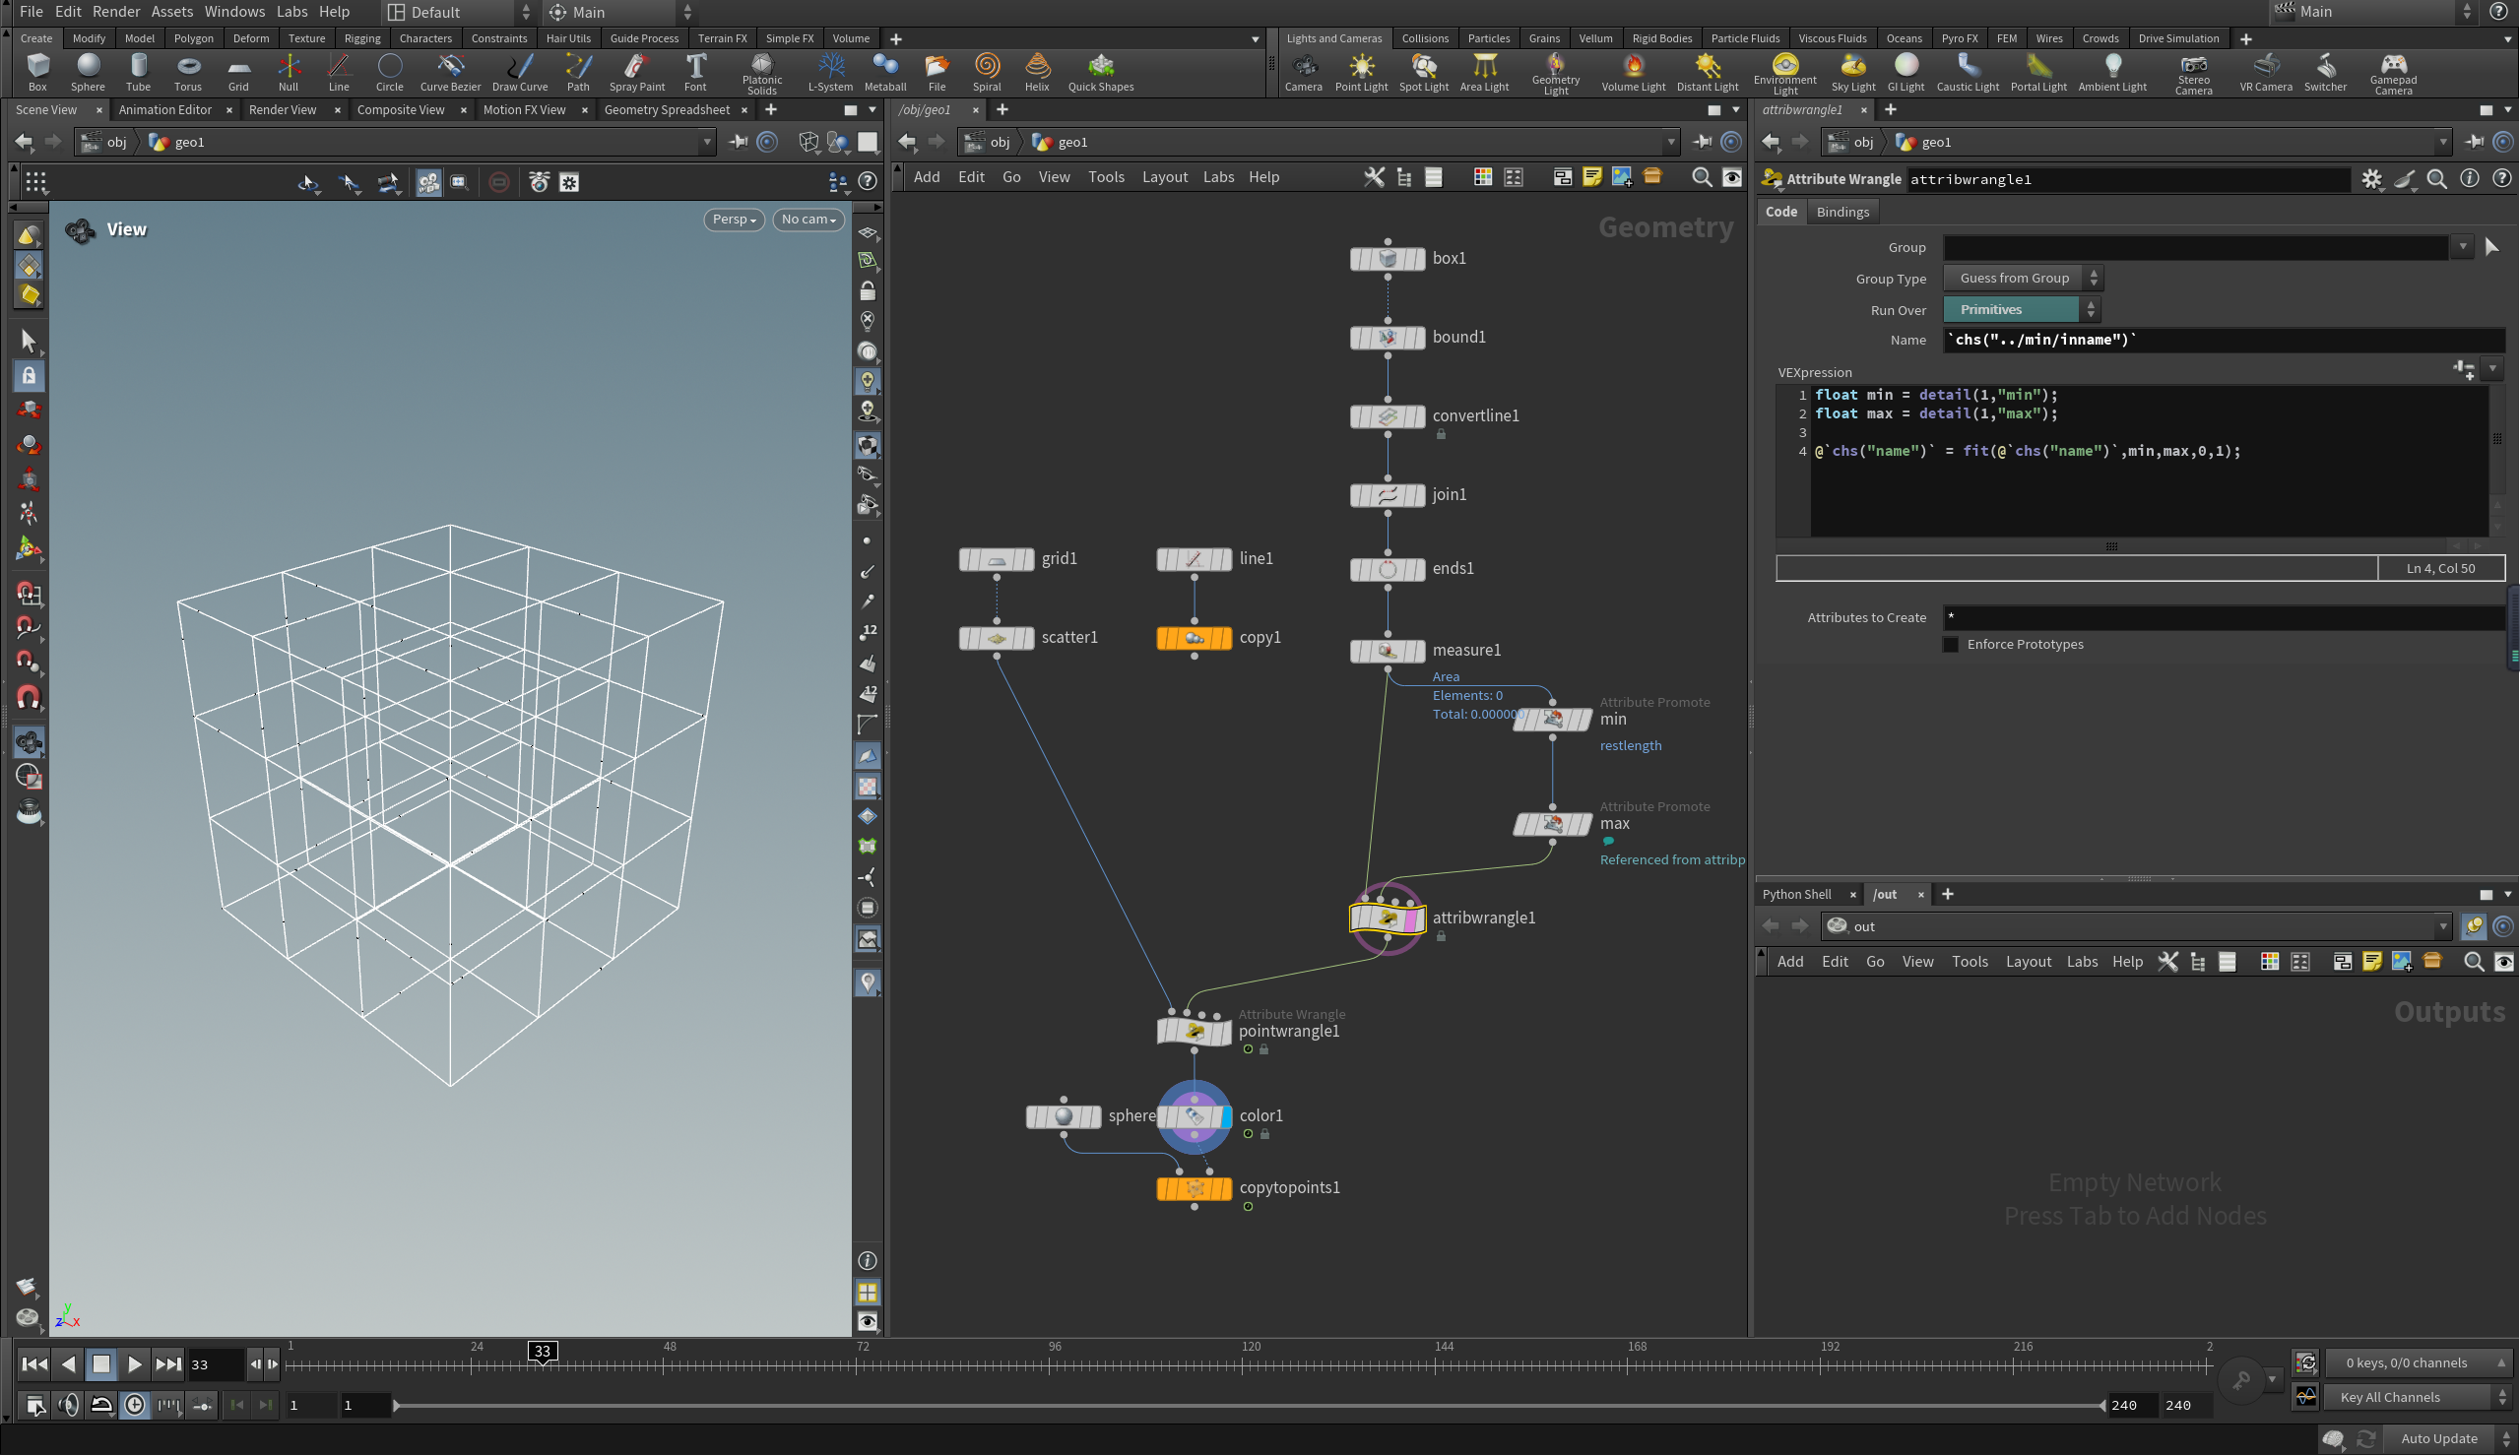Add a Camera from the shelf
Viewport: 2520px width, 1456px height.
pos(1303,72)
